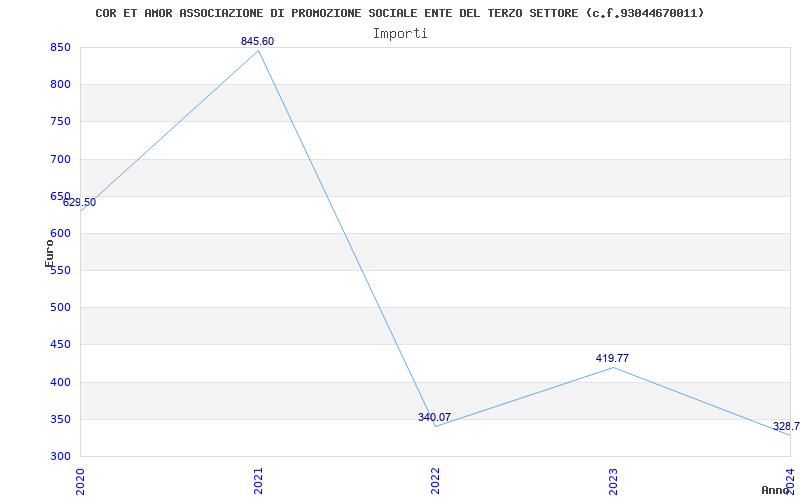
Task: Click y-axis tick value 300
Action: (x=60, y=457)
